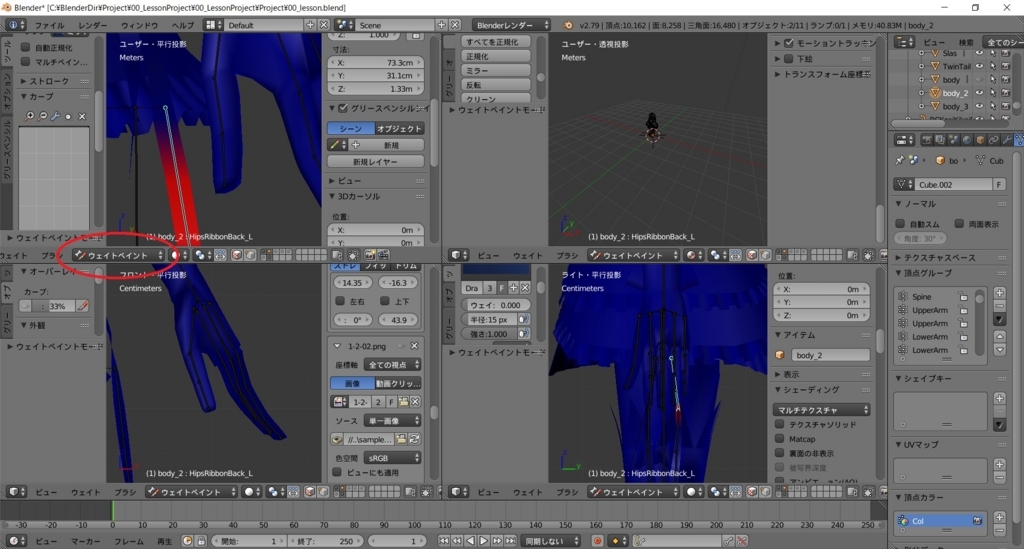Toggle visibility eye of body_3 object

coord(979,106)
